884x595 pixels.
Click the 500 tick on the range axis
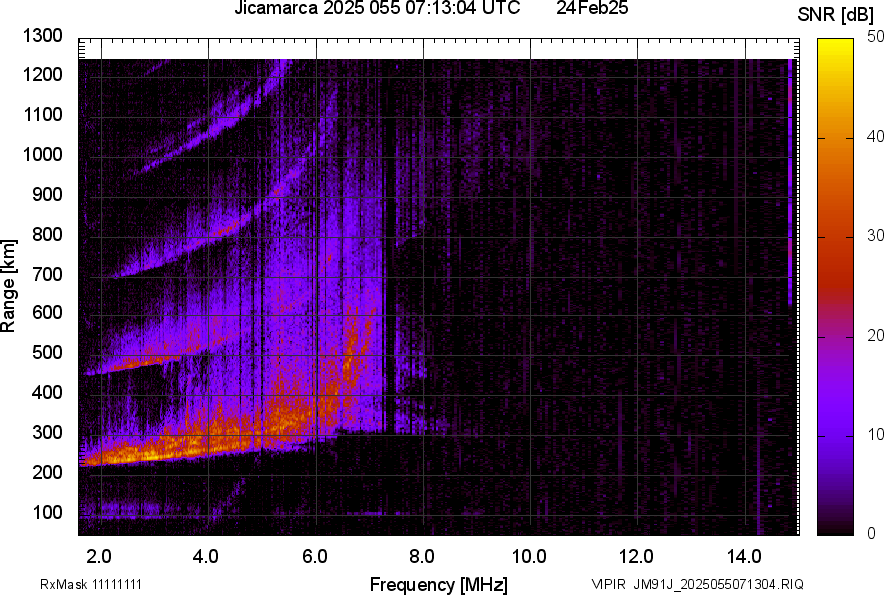(x=49, y=353)
